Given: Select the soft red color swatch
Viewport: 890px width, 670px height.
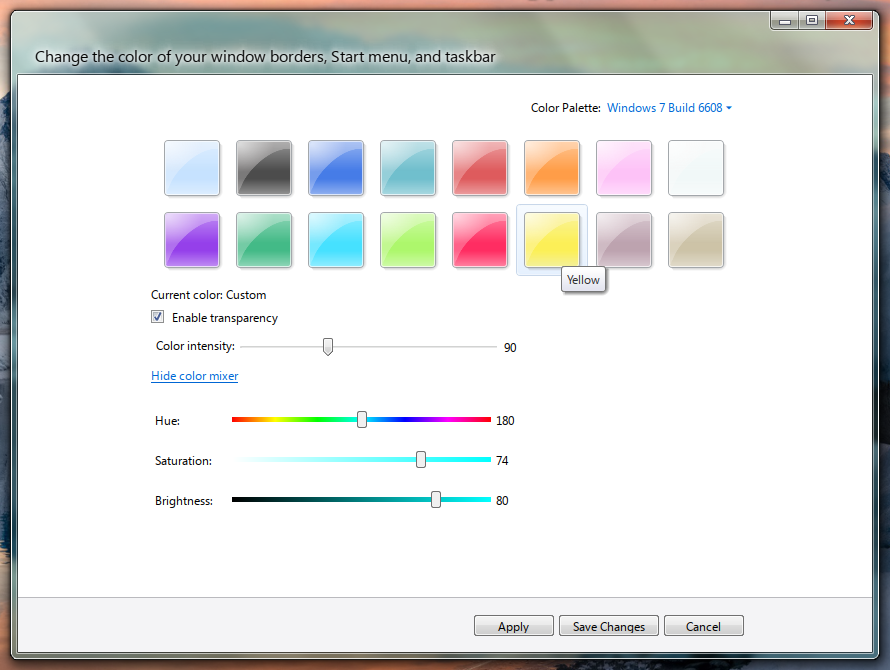Looking at the screenshot, I should tap(480, 168).
